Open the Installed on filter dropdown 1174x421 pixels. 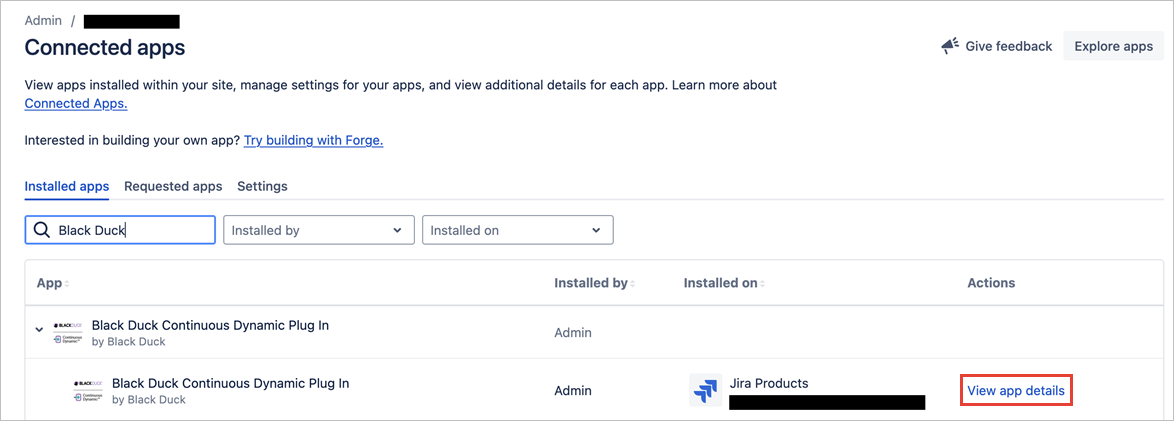pos(518,230)
